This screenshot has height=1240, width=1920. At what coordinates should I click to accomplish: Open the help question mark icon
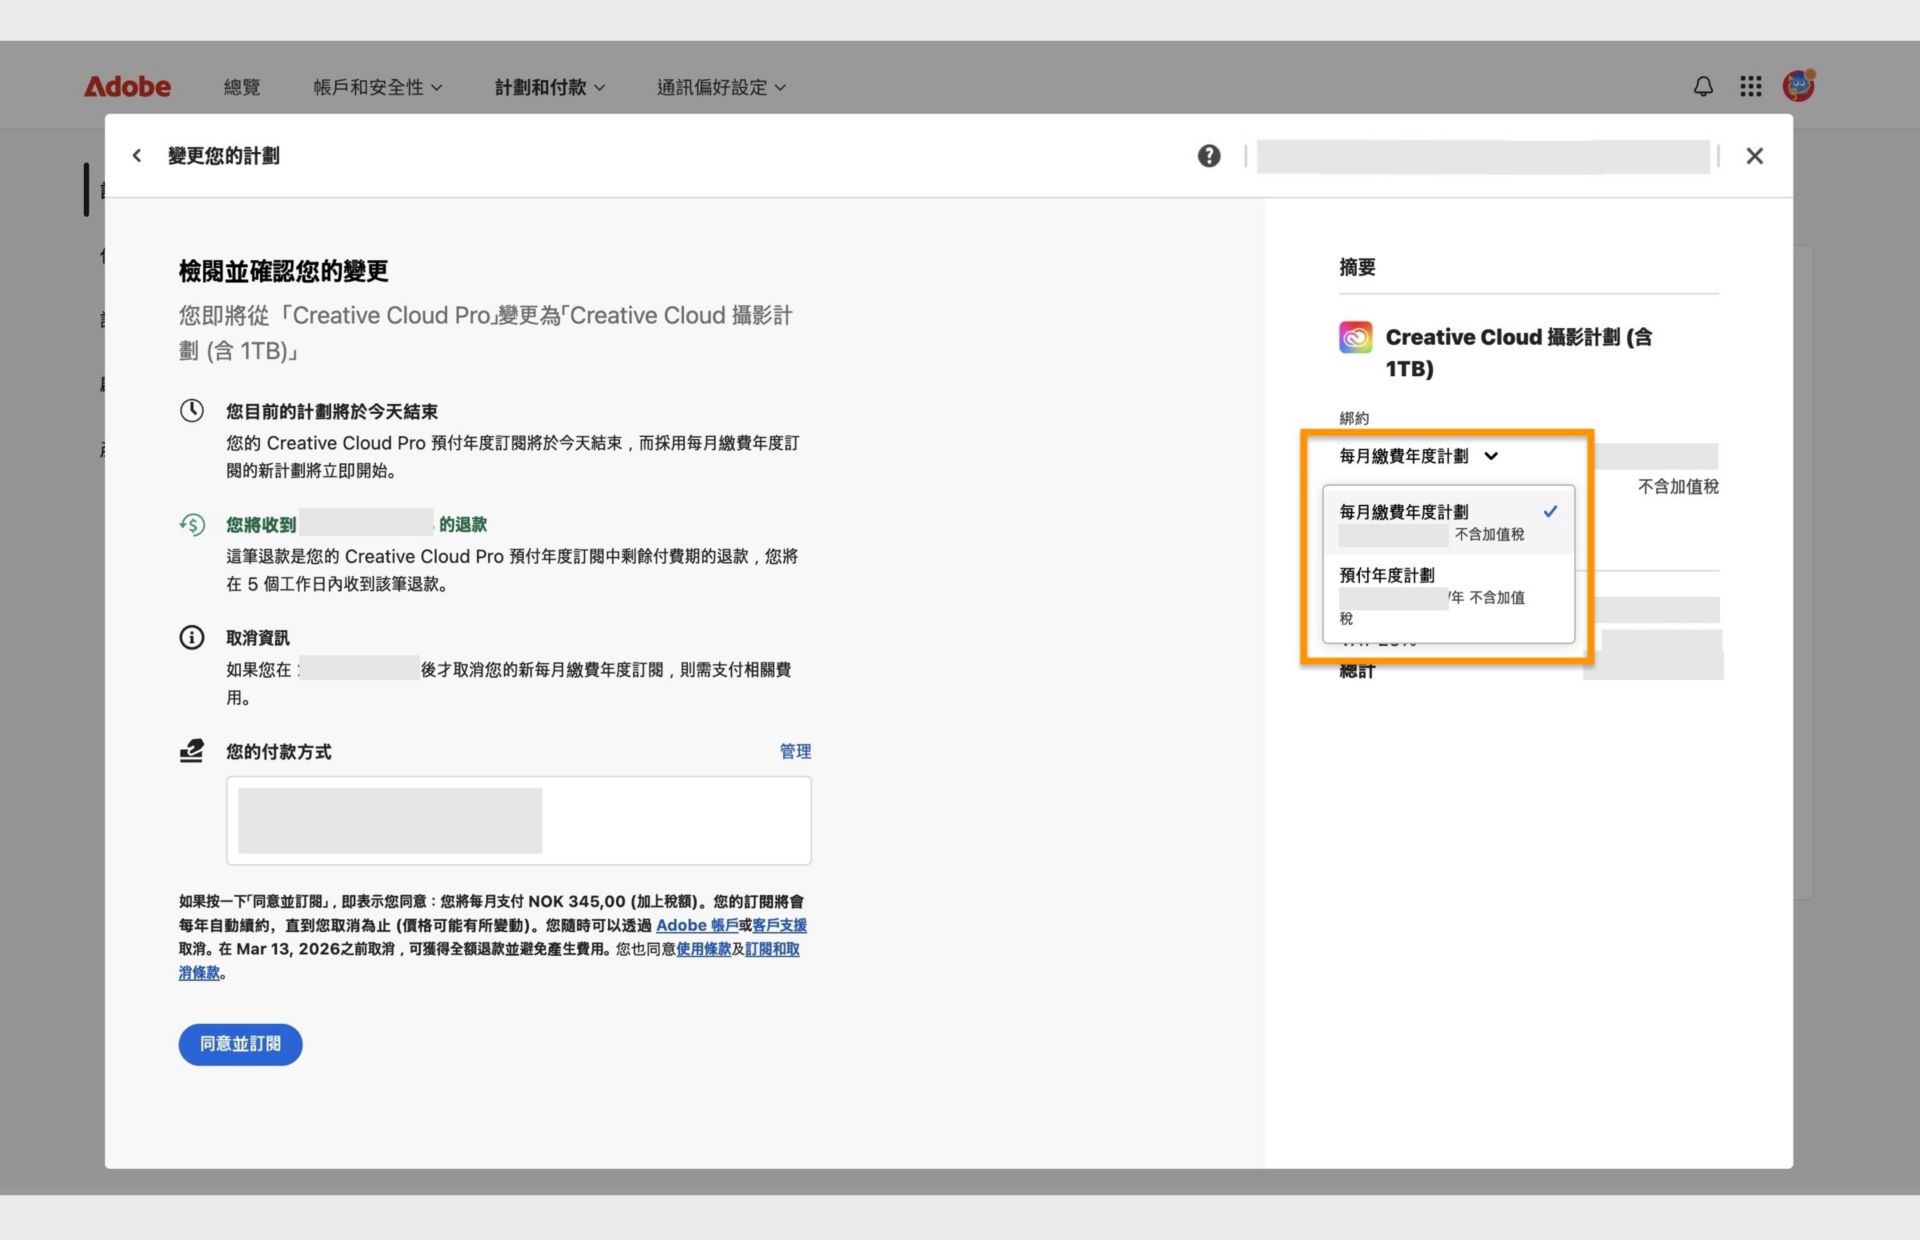click(x=1209, y=156)
